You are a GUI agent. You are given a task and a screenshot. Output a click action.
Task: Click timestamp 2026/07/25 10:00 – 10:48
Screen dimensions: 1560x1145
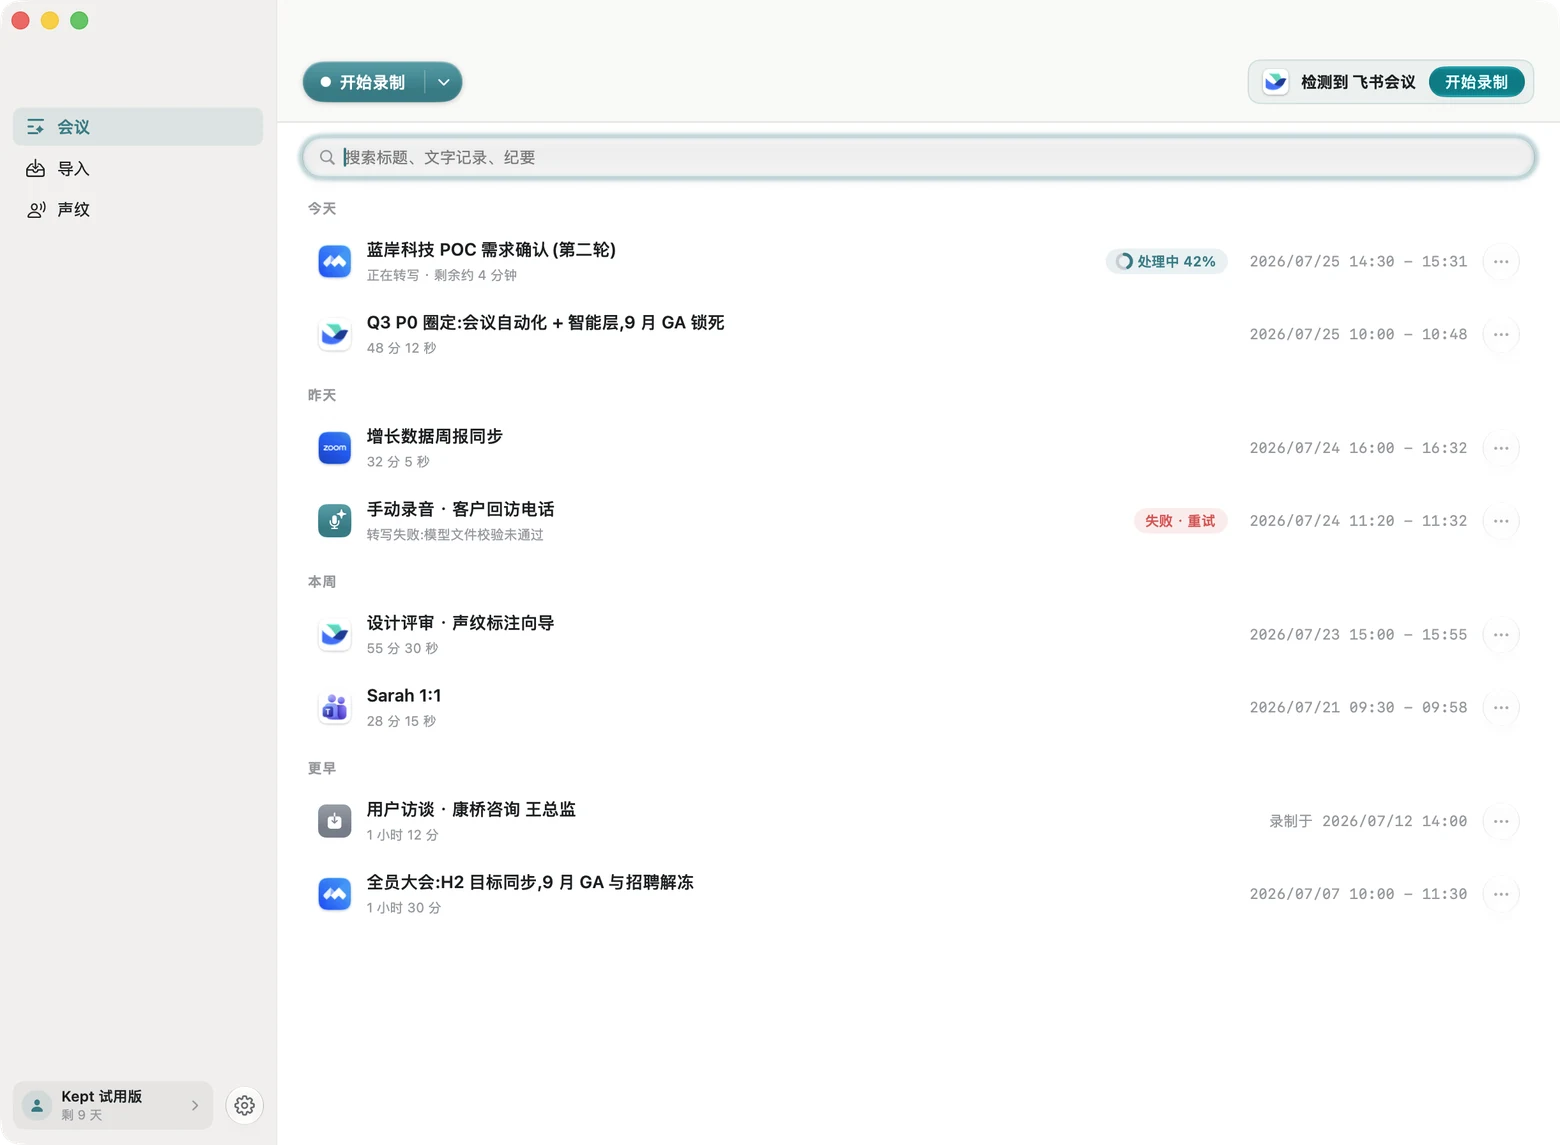pos(1358,334)
